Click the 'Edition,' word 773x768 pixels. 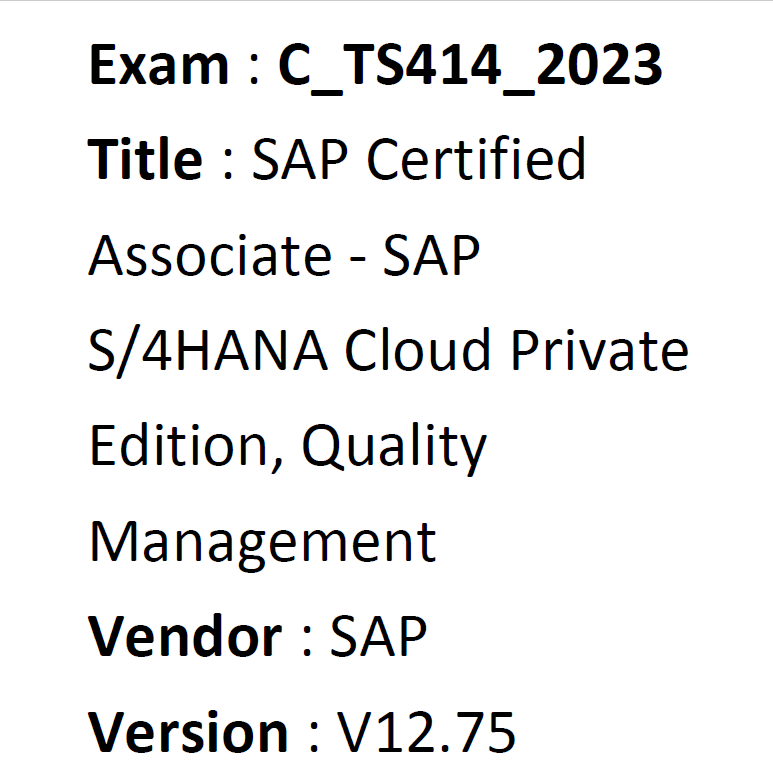click(x=187, y=447)
